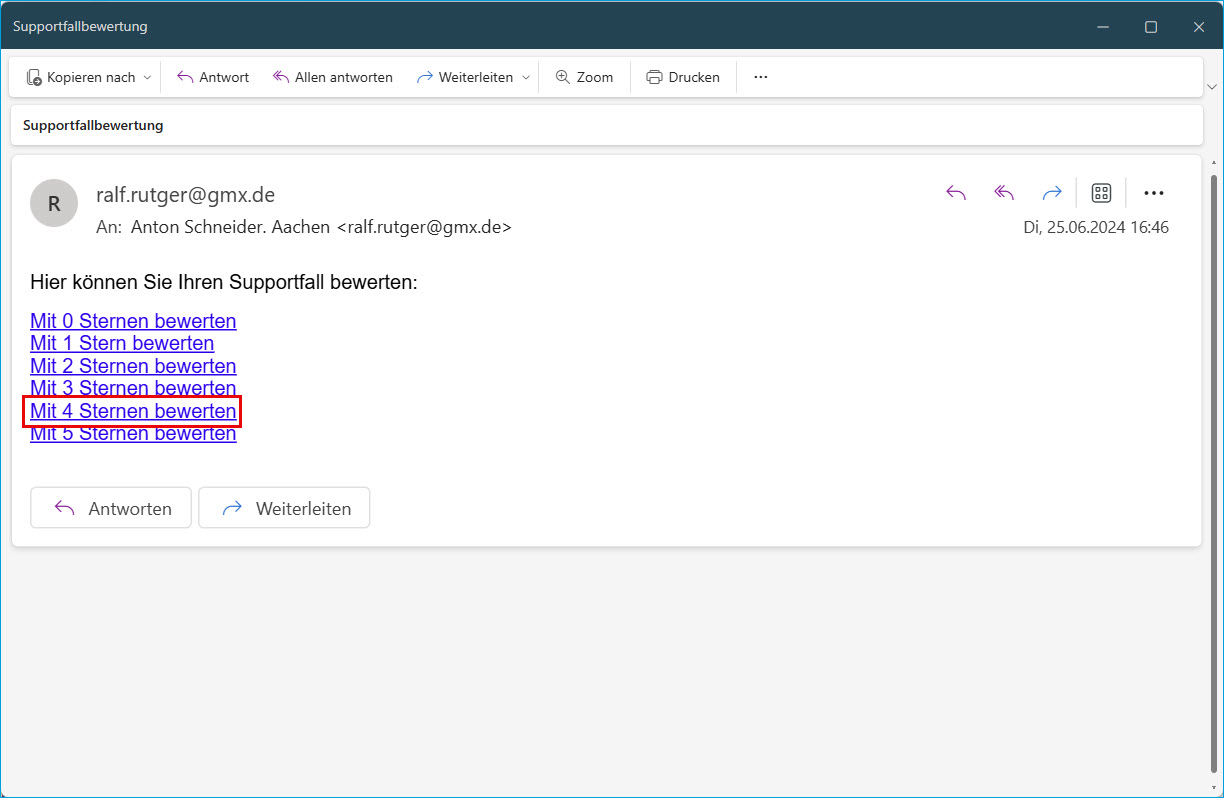This screenshot has height=798, width=1224.
Task: Open the apps grid icon in message header
Action: coord(1101,193)
